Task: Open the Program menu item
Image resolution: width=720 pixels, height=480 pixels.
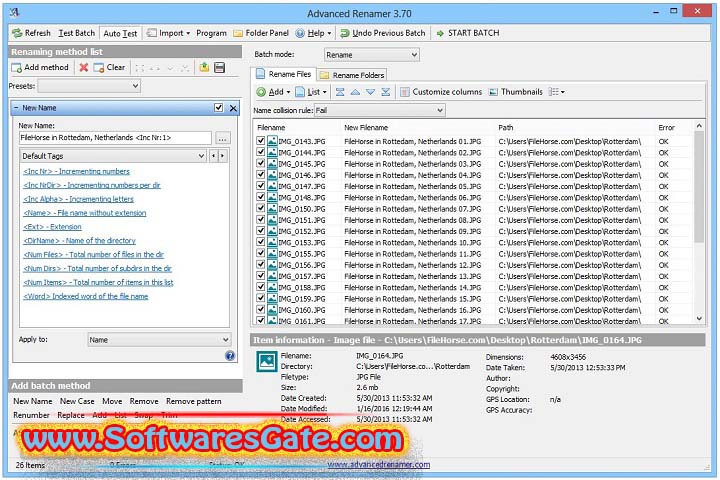Action: click(x=211, y=33)
